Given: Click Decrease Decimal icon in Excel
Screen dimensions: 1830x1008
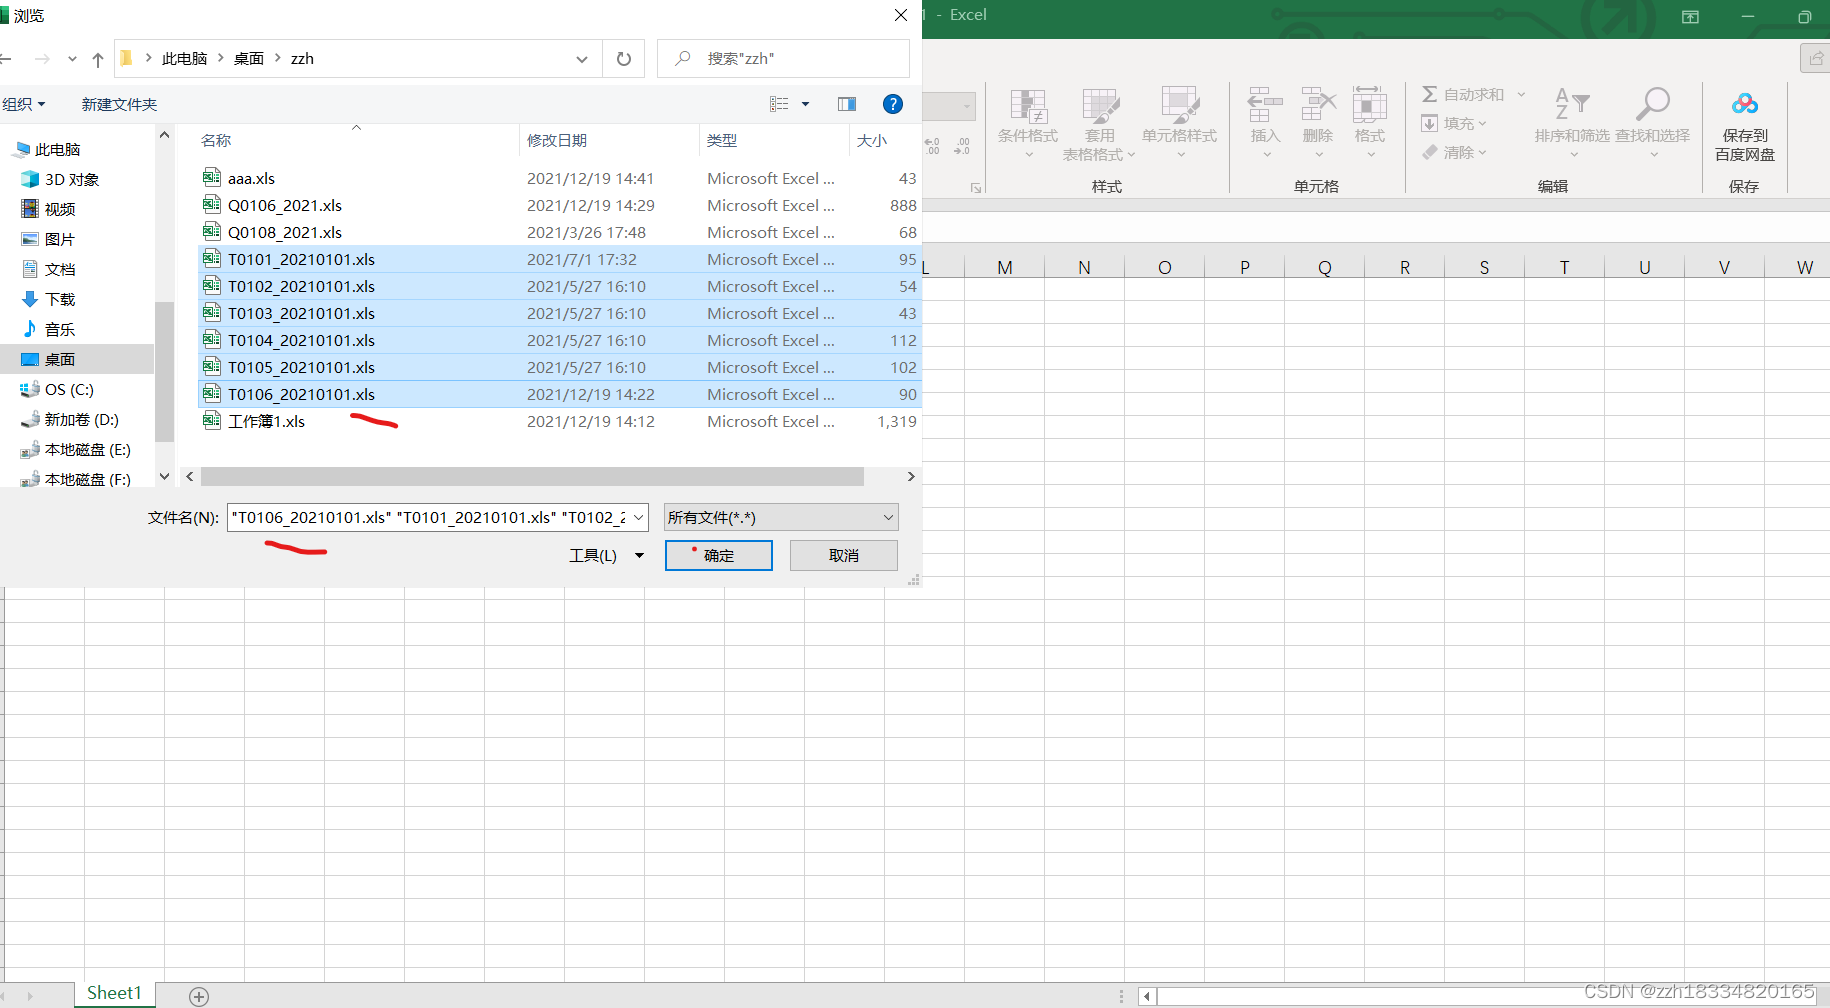Looking at the screenshot, I should point(962,146).
